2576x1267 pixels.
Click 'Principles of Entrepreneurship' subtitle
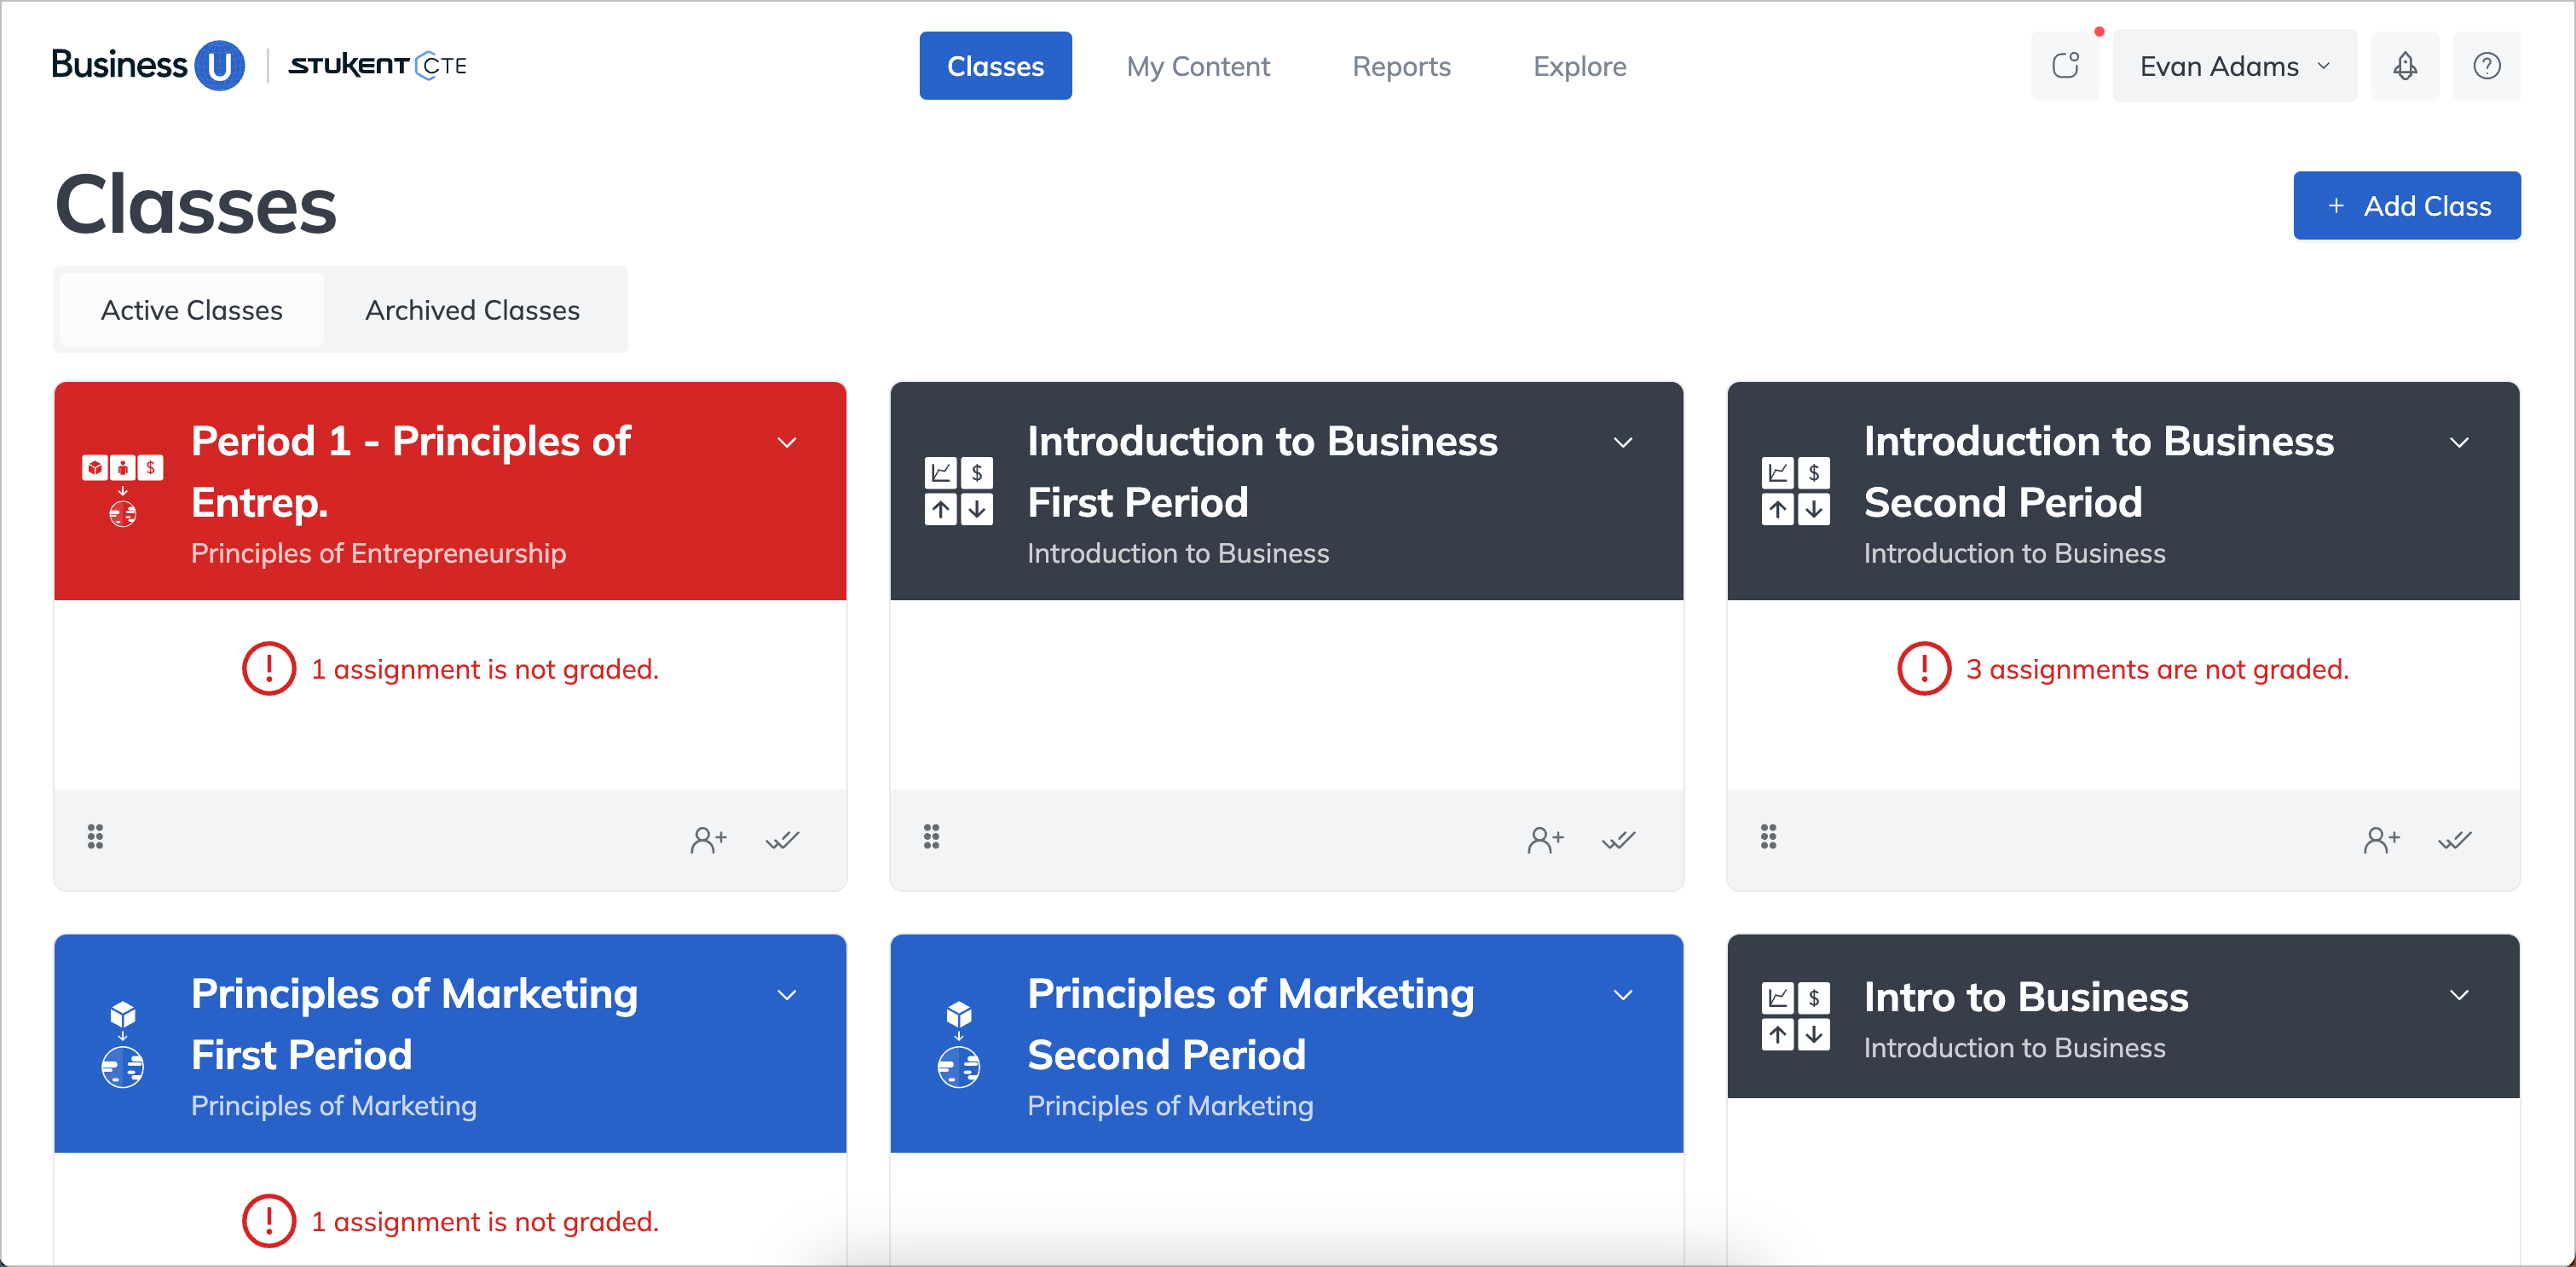click(378, 553)
